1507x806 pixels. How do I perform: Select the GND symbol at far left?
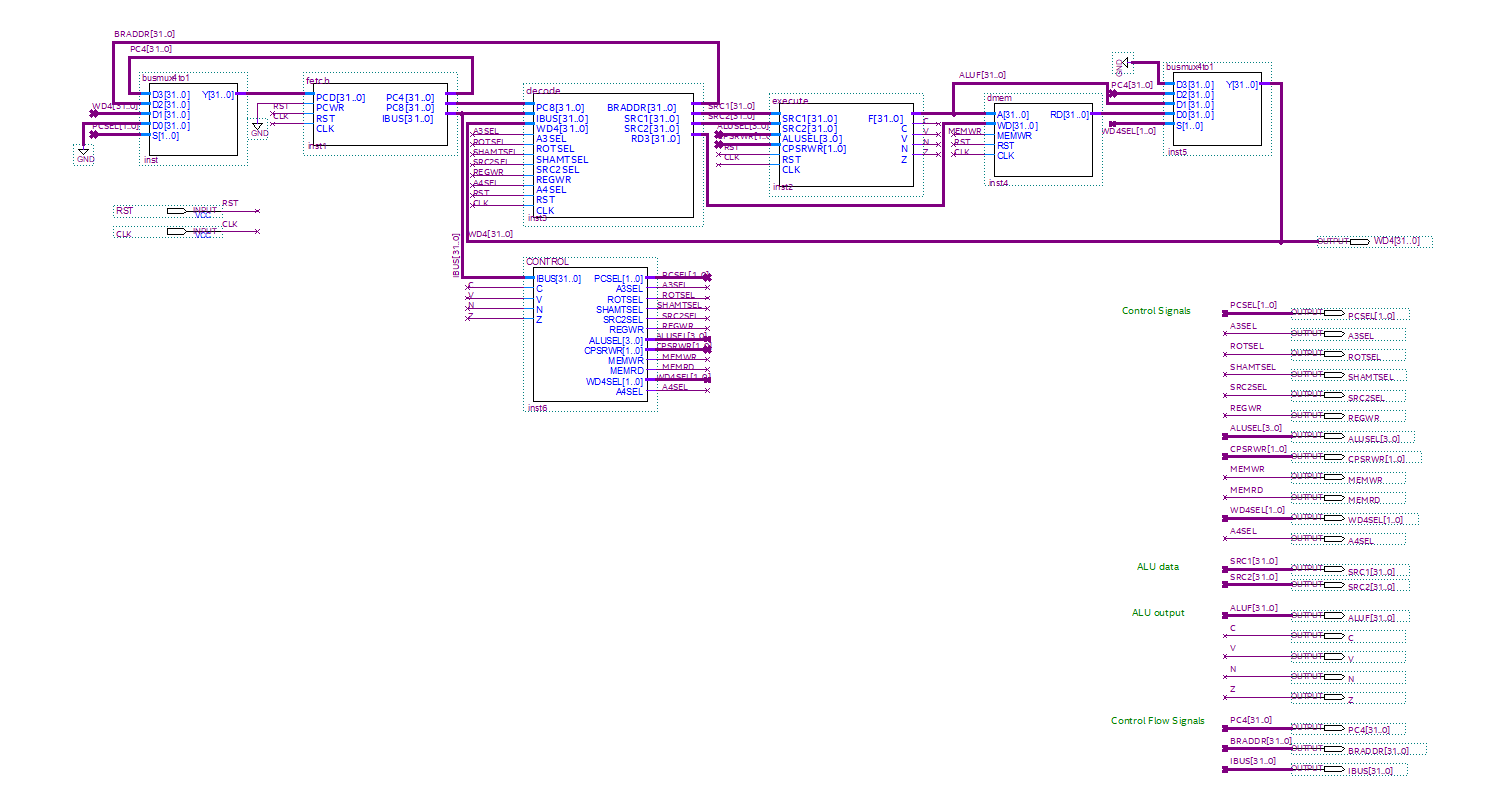point(85,155)
